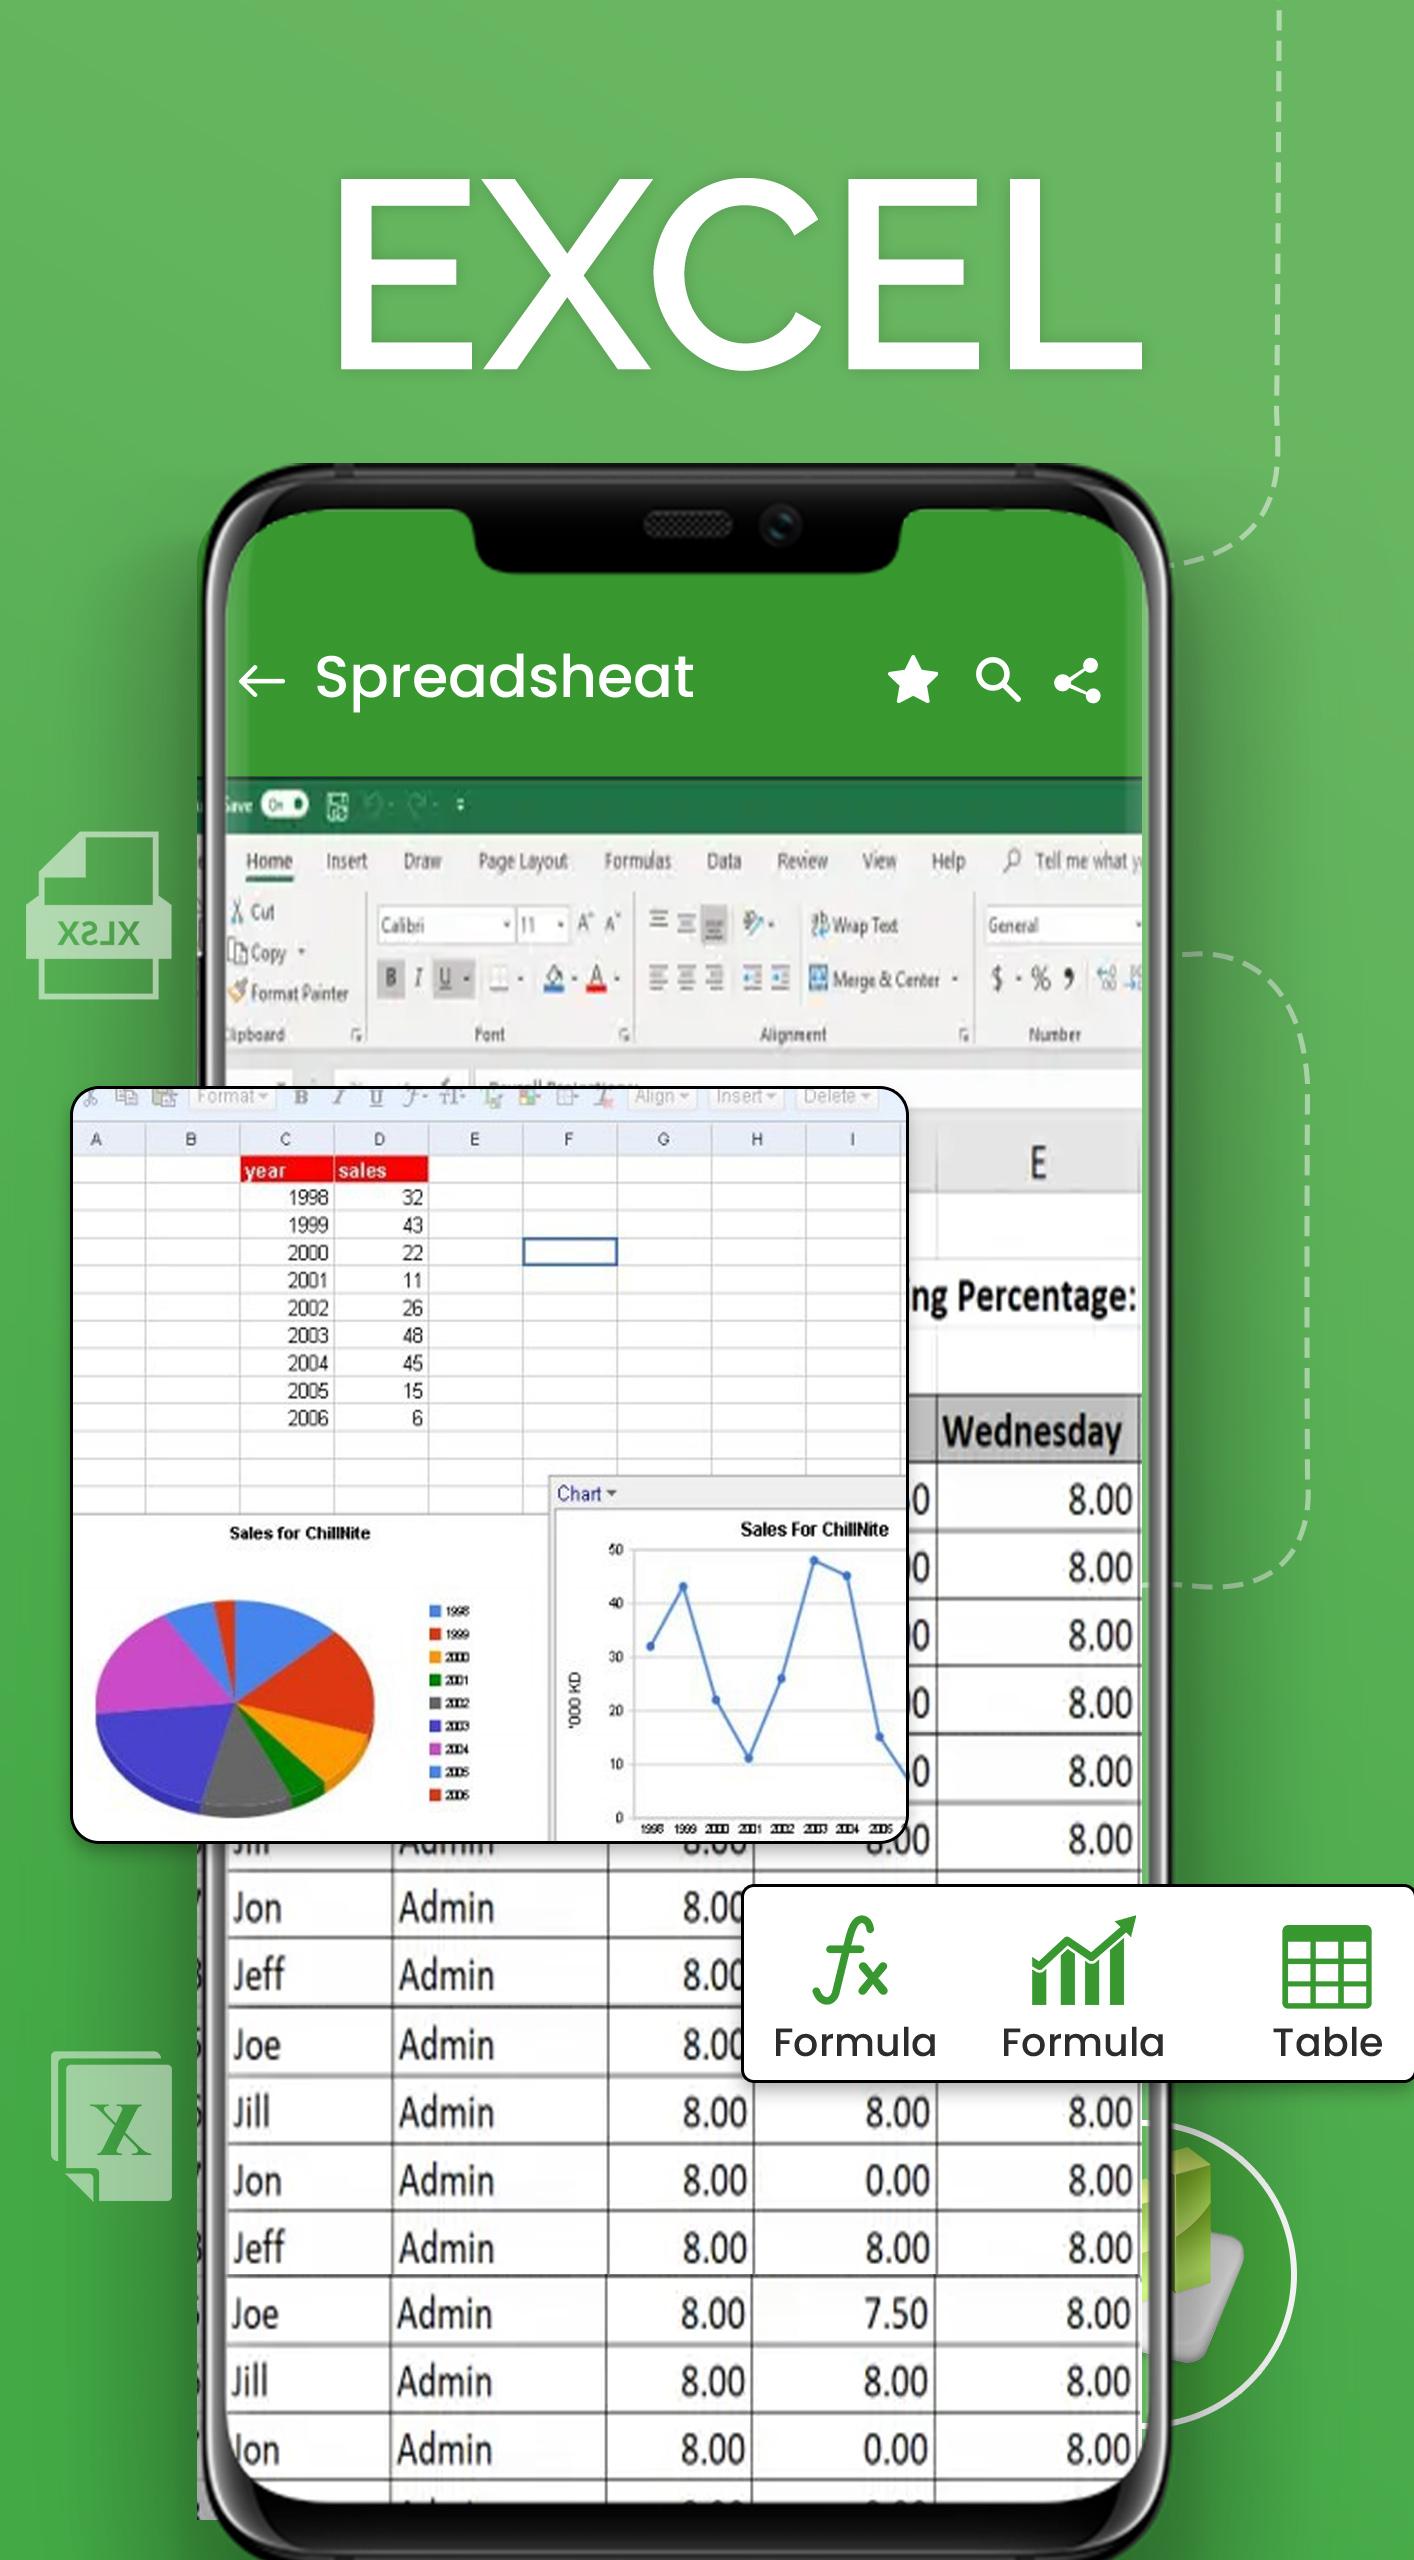Apply Percent Style format
Screen dimensions: 1414x2560
pos(1041,978)
